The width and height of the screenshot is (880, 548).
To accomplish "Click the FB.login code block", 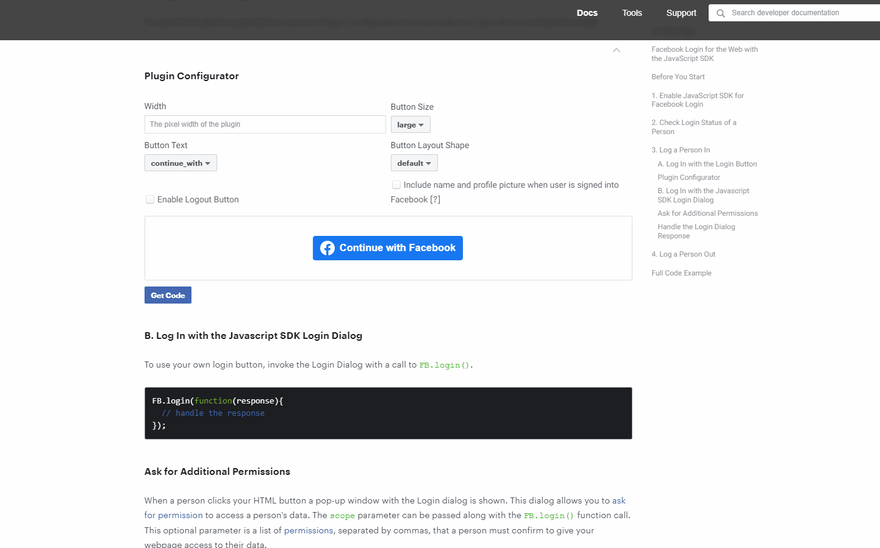I will coord(388,413).
